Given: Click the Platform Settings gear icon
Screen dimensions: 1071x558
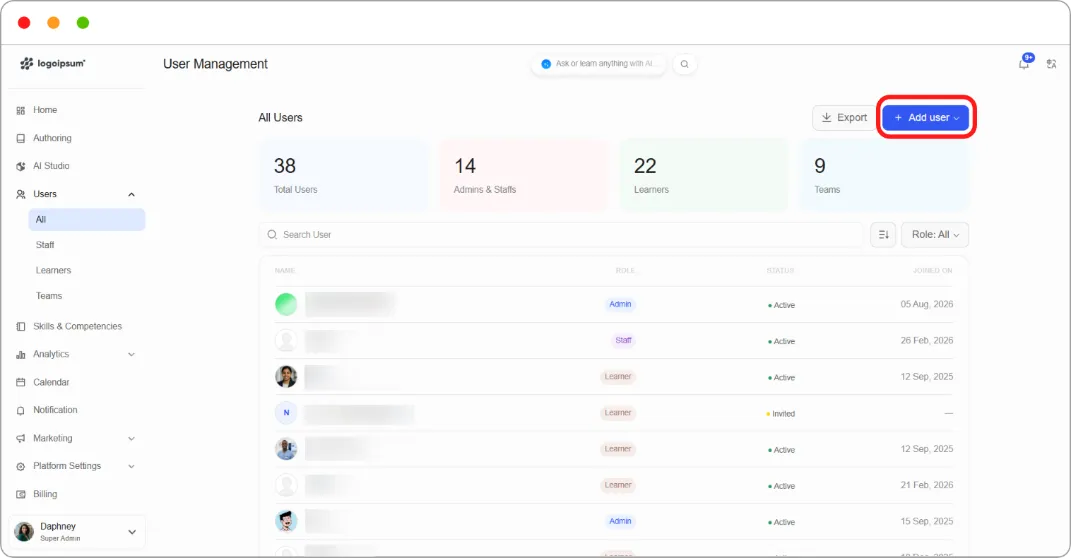Looking at the screenshot, I should point(20,466).
